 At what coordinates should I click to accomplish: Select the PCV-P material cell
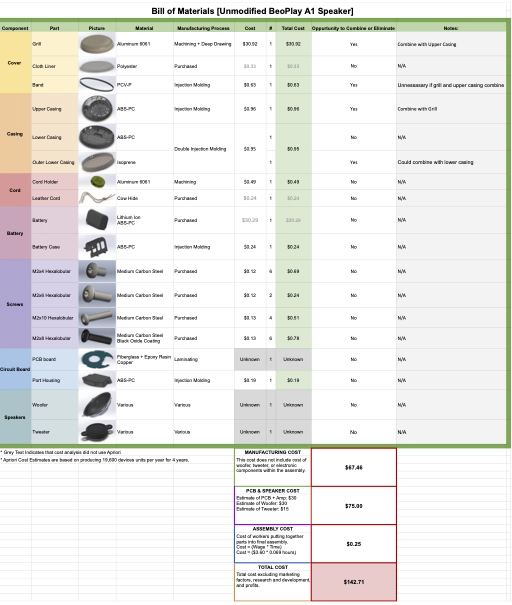144,85
